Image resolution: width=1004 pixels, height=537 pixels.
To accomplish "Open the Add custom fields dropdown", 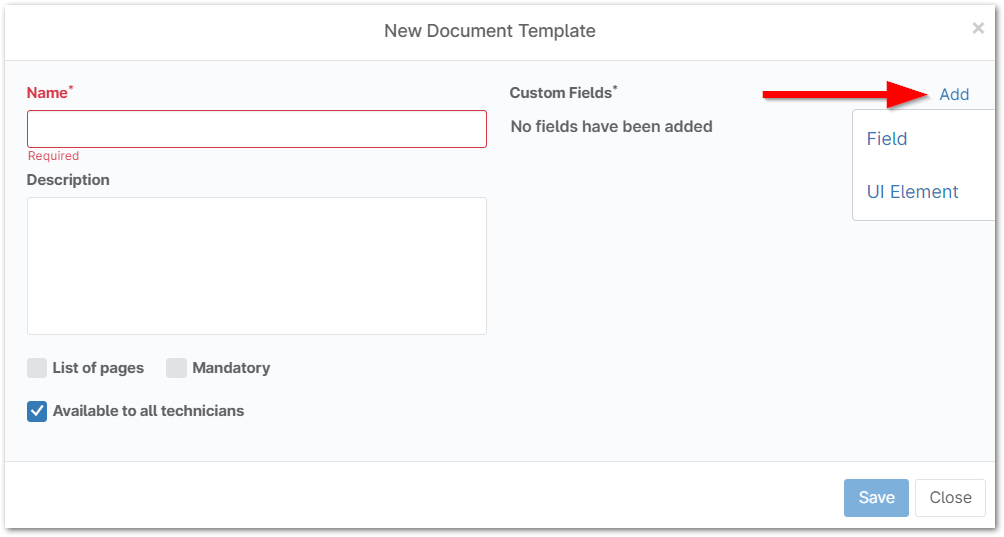I will click(x=954, y=94).
